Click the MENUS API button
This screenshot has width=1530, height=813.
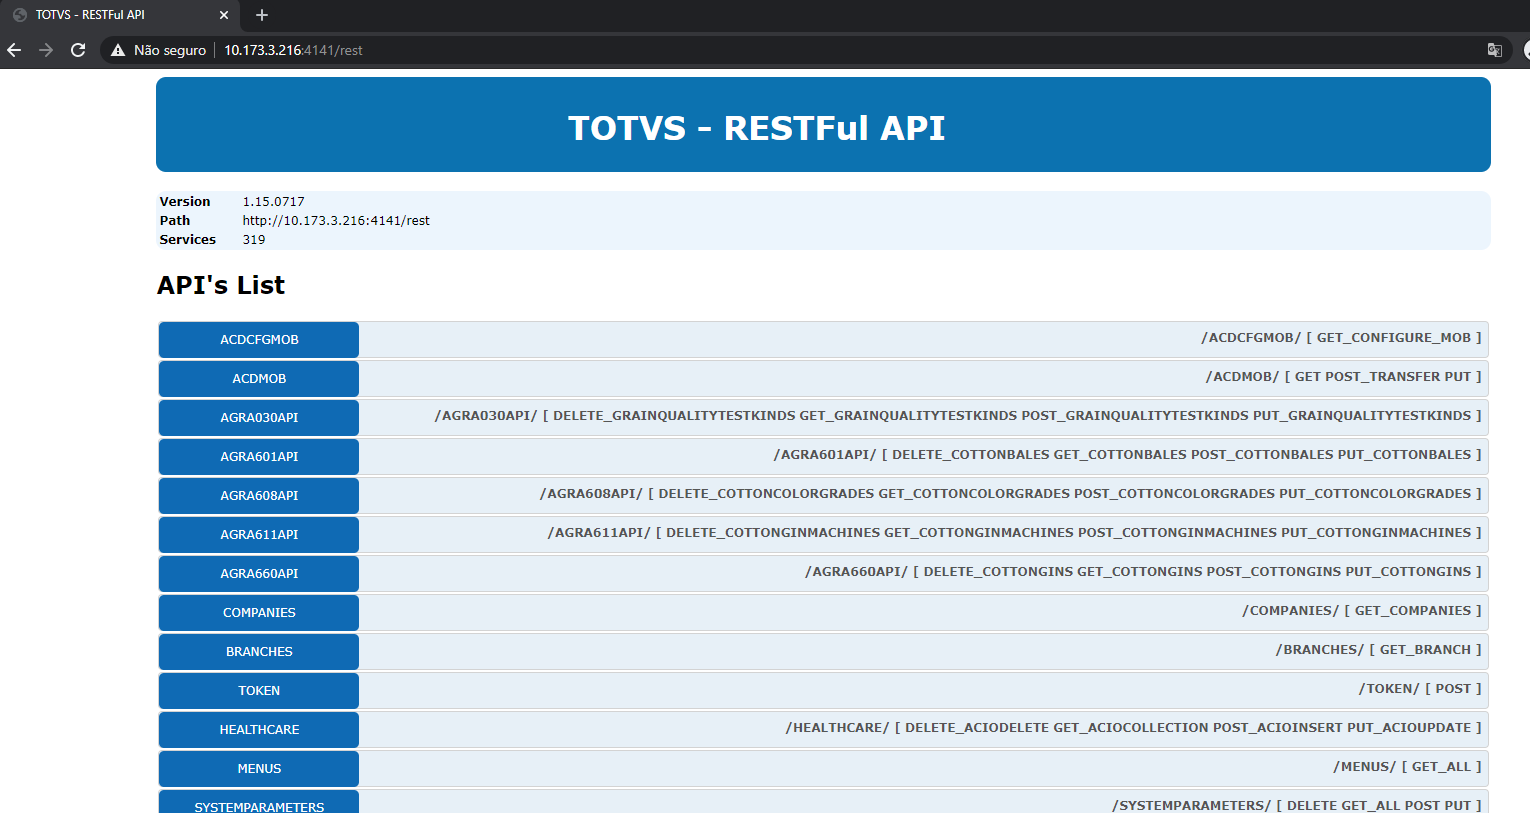pos(259,769)
